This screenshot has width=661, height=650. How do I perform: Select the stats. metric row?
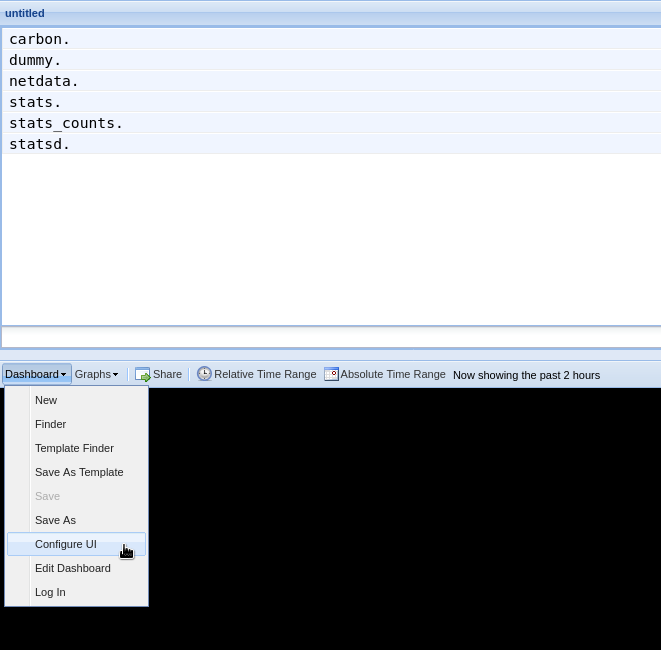[x=331, y=102]
